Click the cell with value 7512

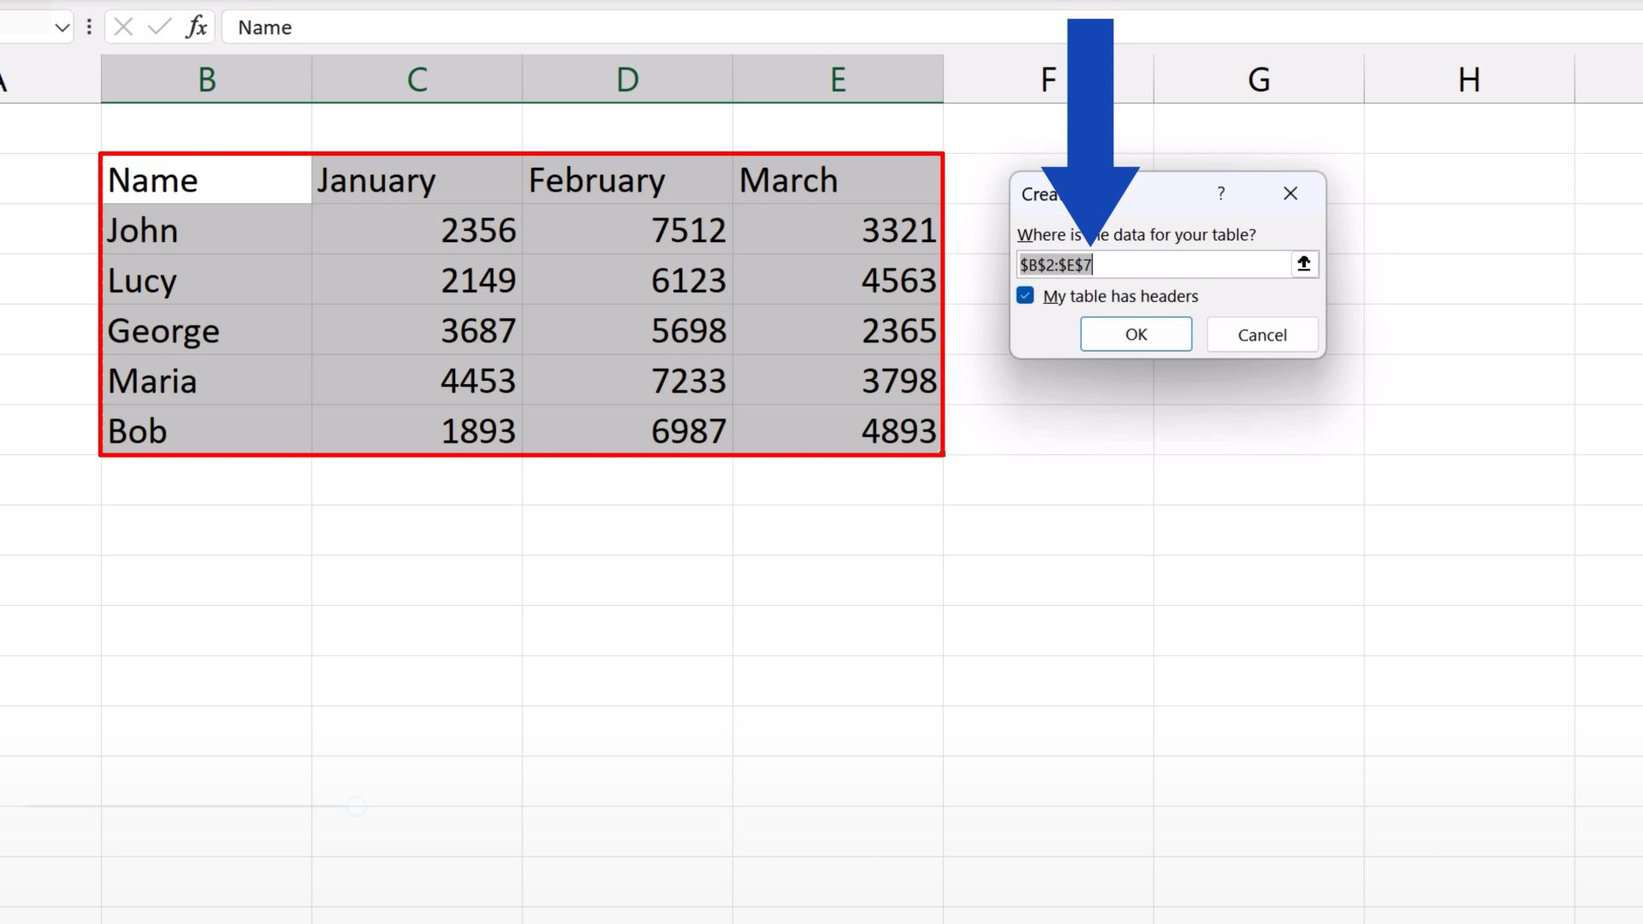(627, 230)
